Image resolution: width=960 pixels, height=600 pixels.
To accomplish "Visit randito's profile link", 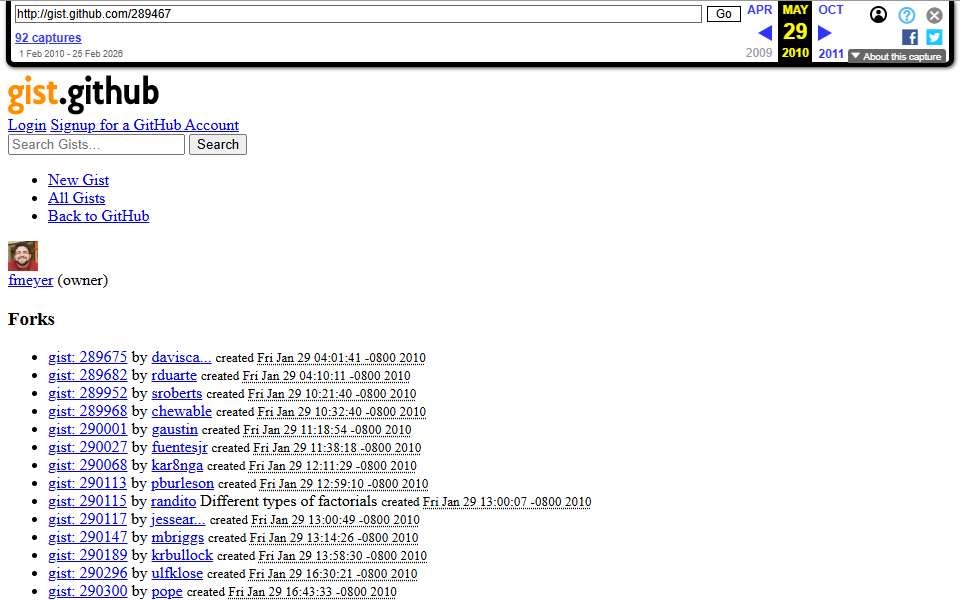I will pyautogui.click(x=173, y=501).
